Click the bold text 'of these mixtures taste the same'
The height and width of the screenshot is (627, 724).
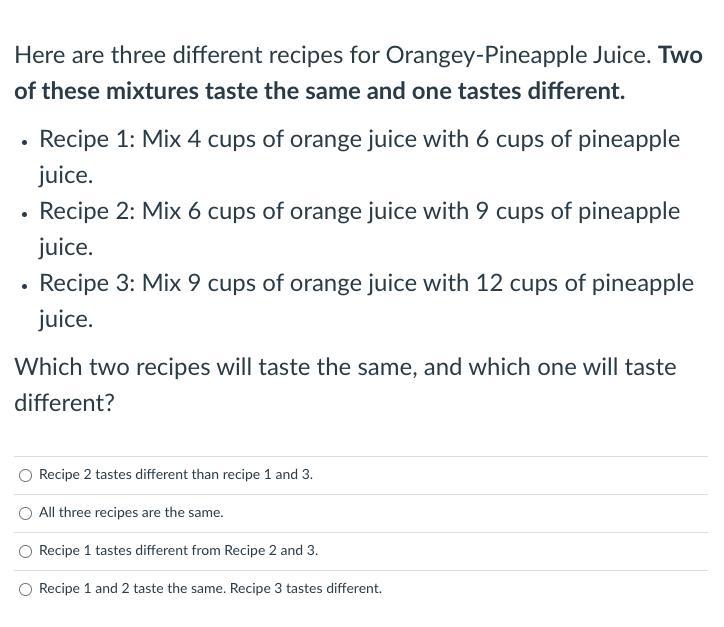coord(187,90)
